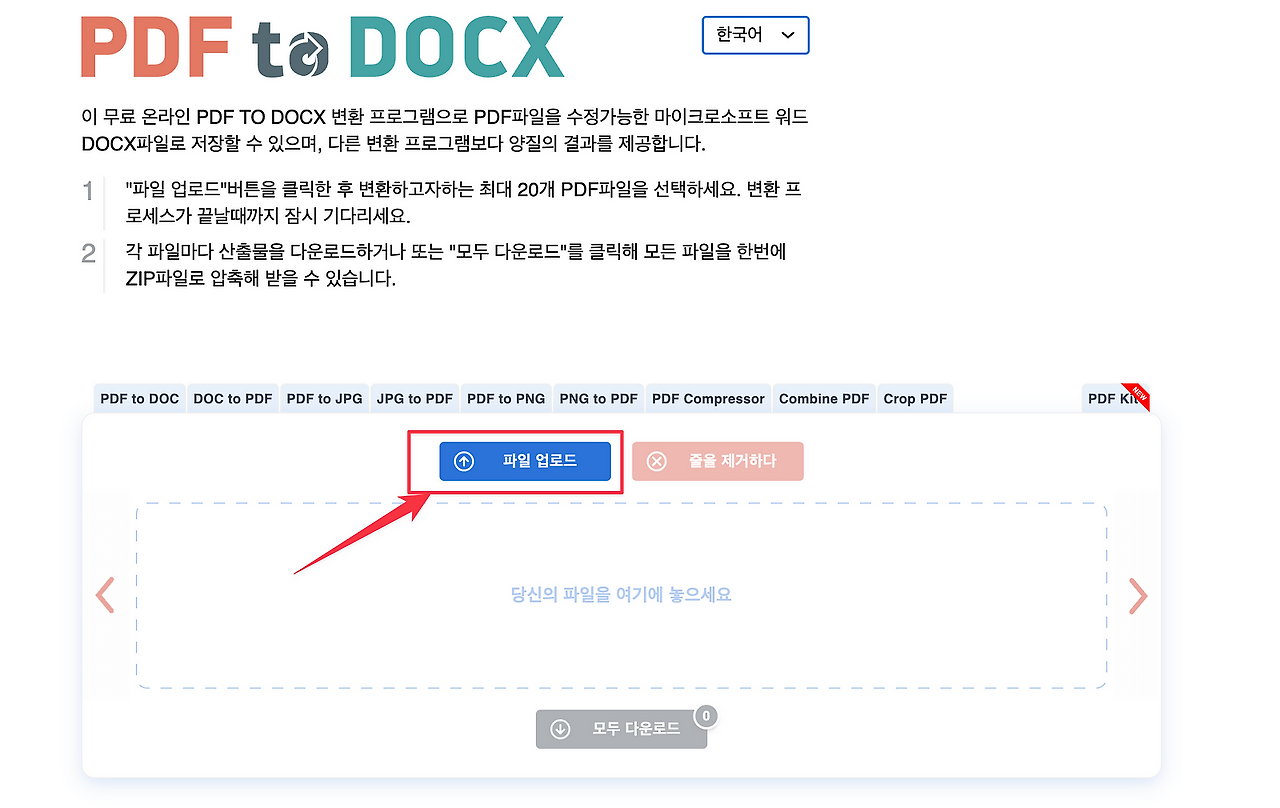
Task: Click the PDF to DOCX logo
Action: [322, 47]
